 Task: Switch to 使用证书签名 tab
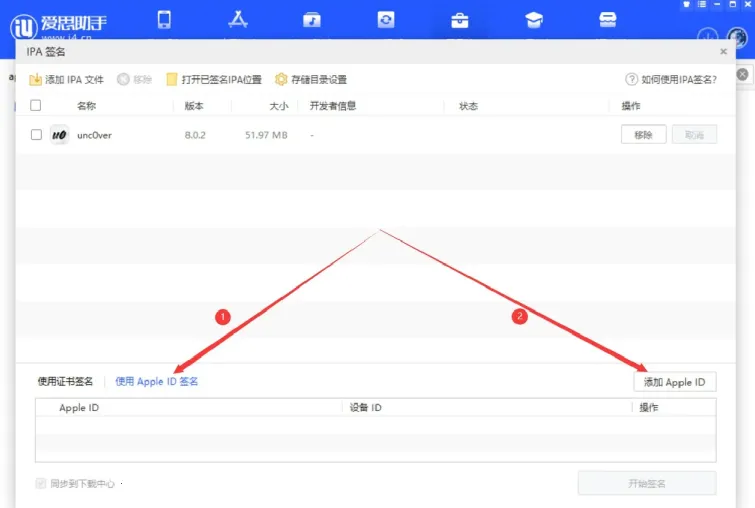pyautogui.click(x=65, y=381)
